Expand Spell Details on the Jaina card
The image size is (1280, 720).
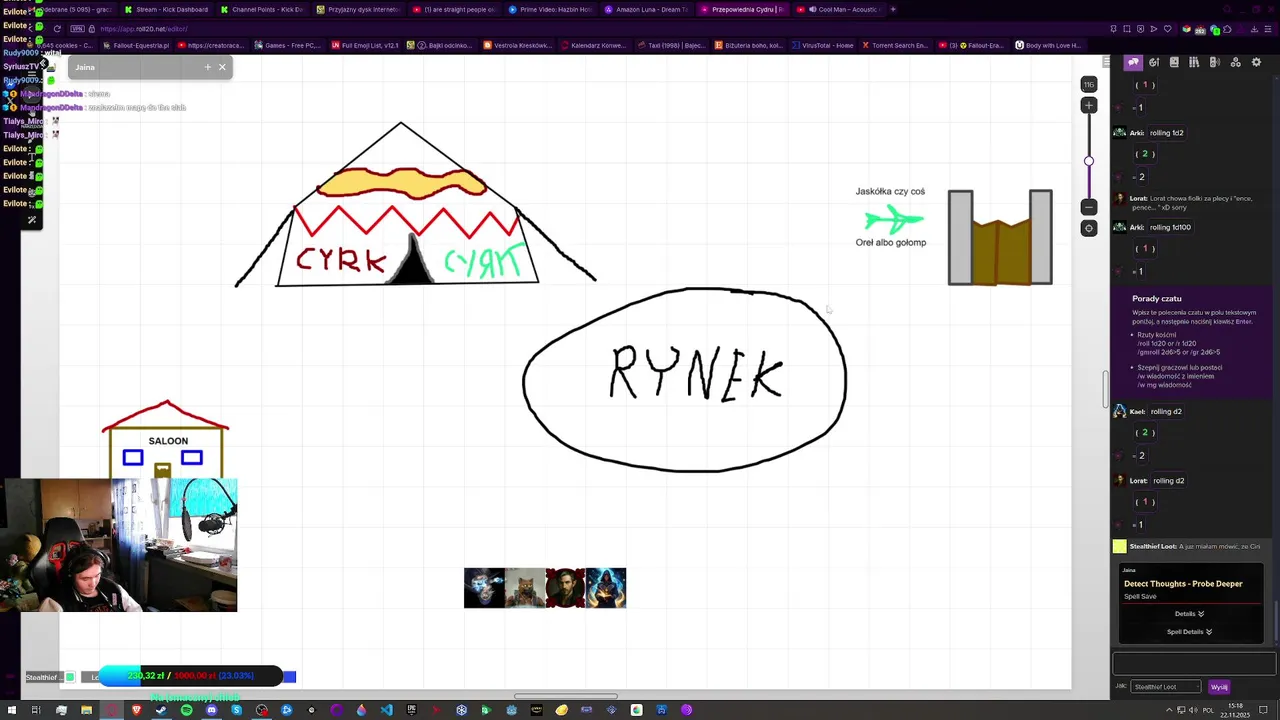(x=1189, y=632)
